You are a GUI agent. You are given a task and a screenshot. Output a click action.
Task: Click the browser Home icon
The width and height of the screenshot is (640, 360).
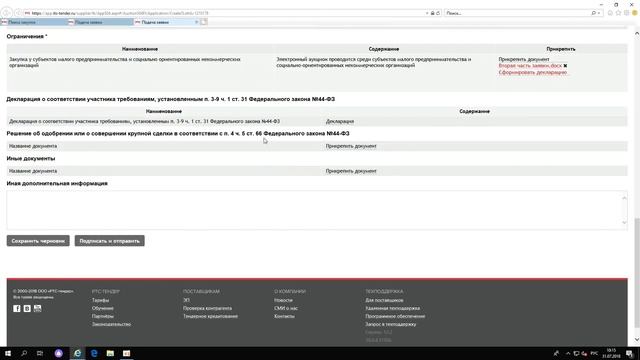tap(610, 13)
